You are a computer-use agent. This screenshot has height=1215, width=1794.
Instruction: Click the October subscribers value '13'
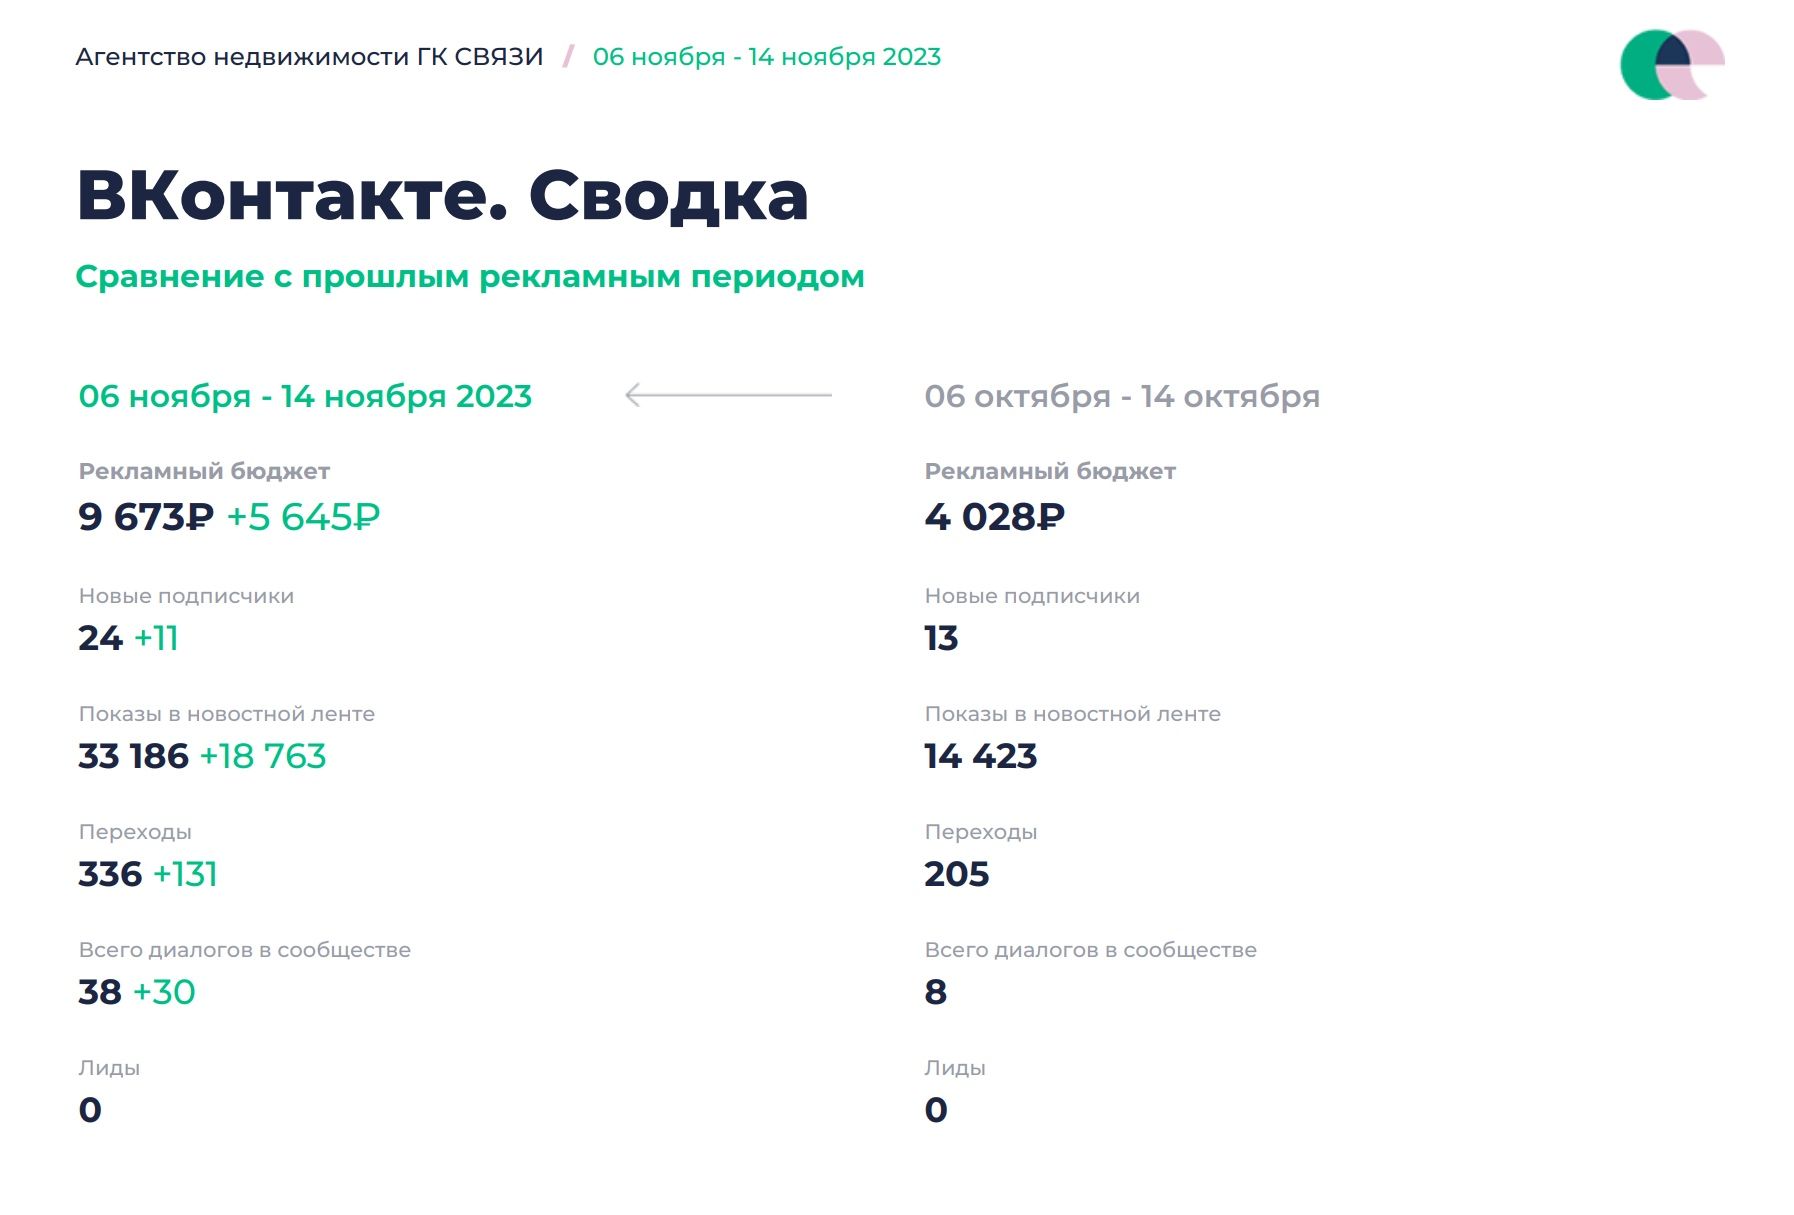point(941,638)
